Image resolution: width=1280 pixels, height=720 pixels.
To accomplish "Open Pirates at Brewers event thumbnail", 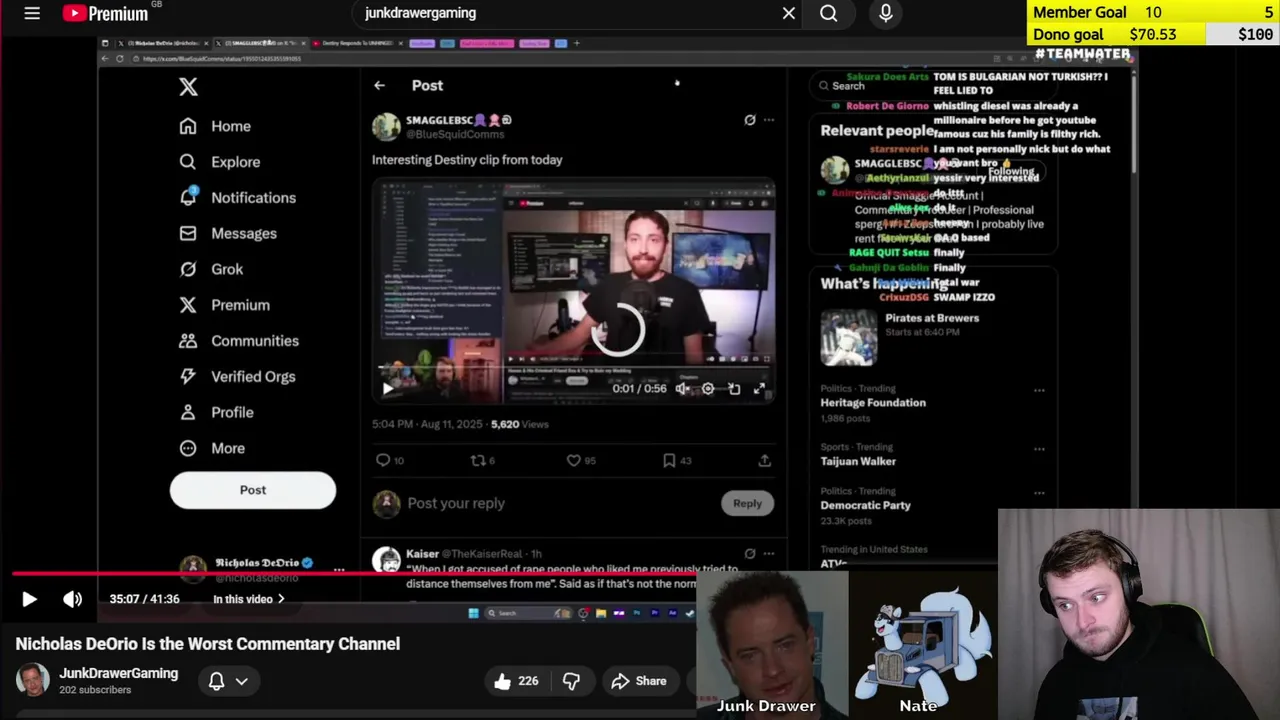I will [849, 338].
